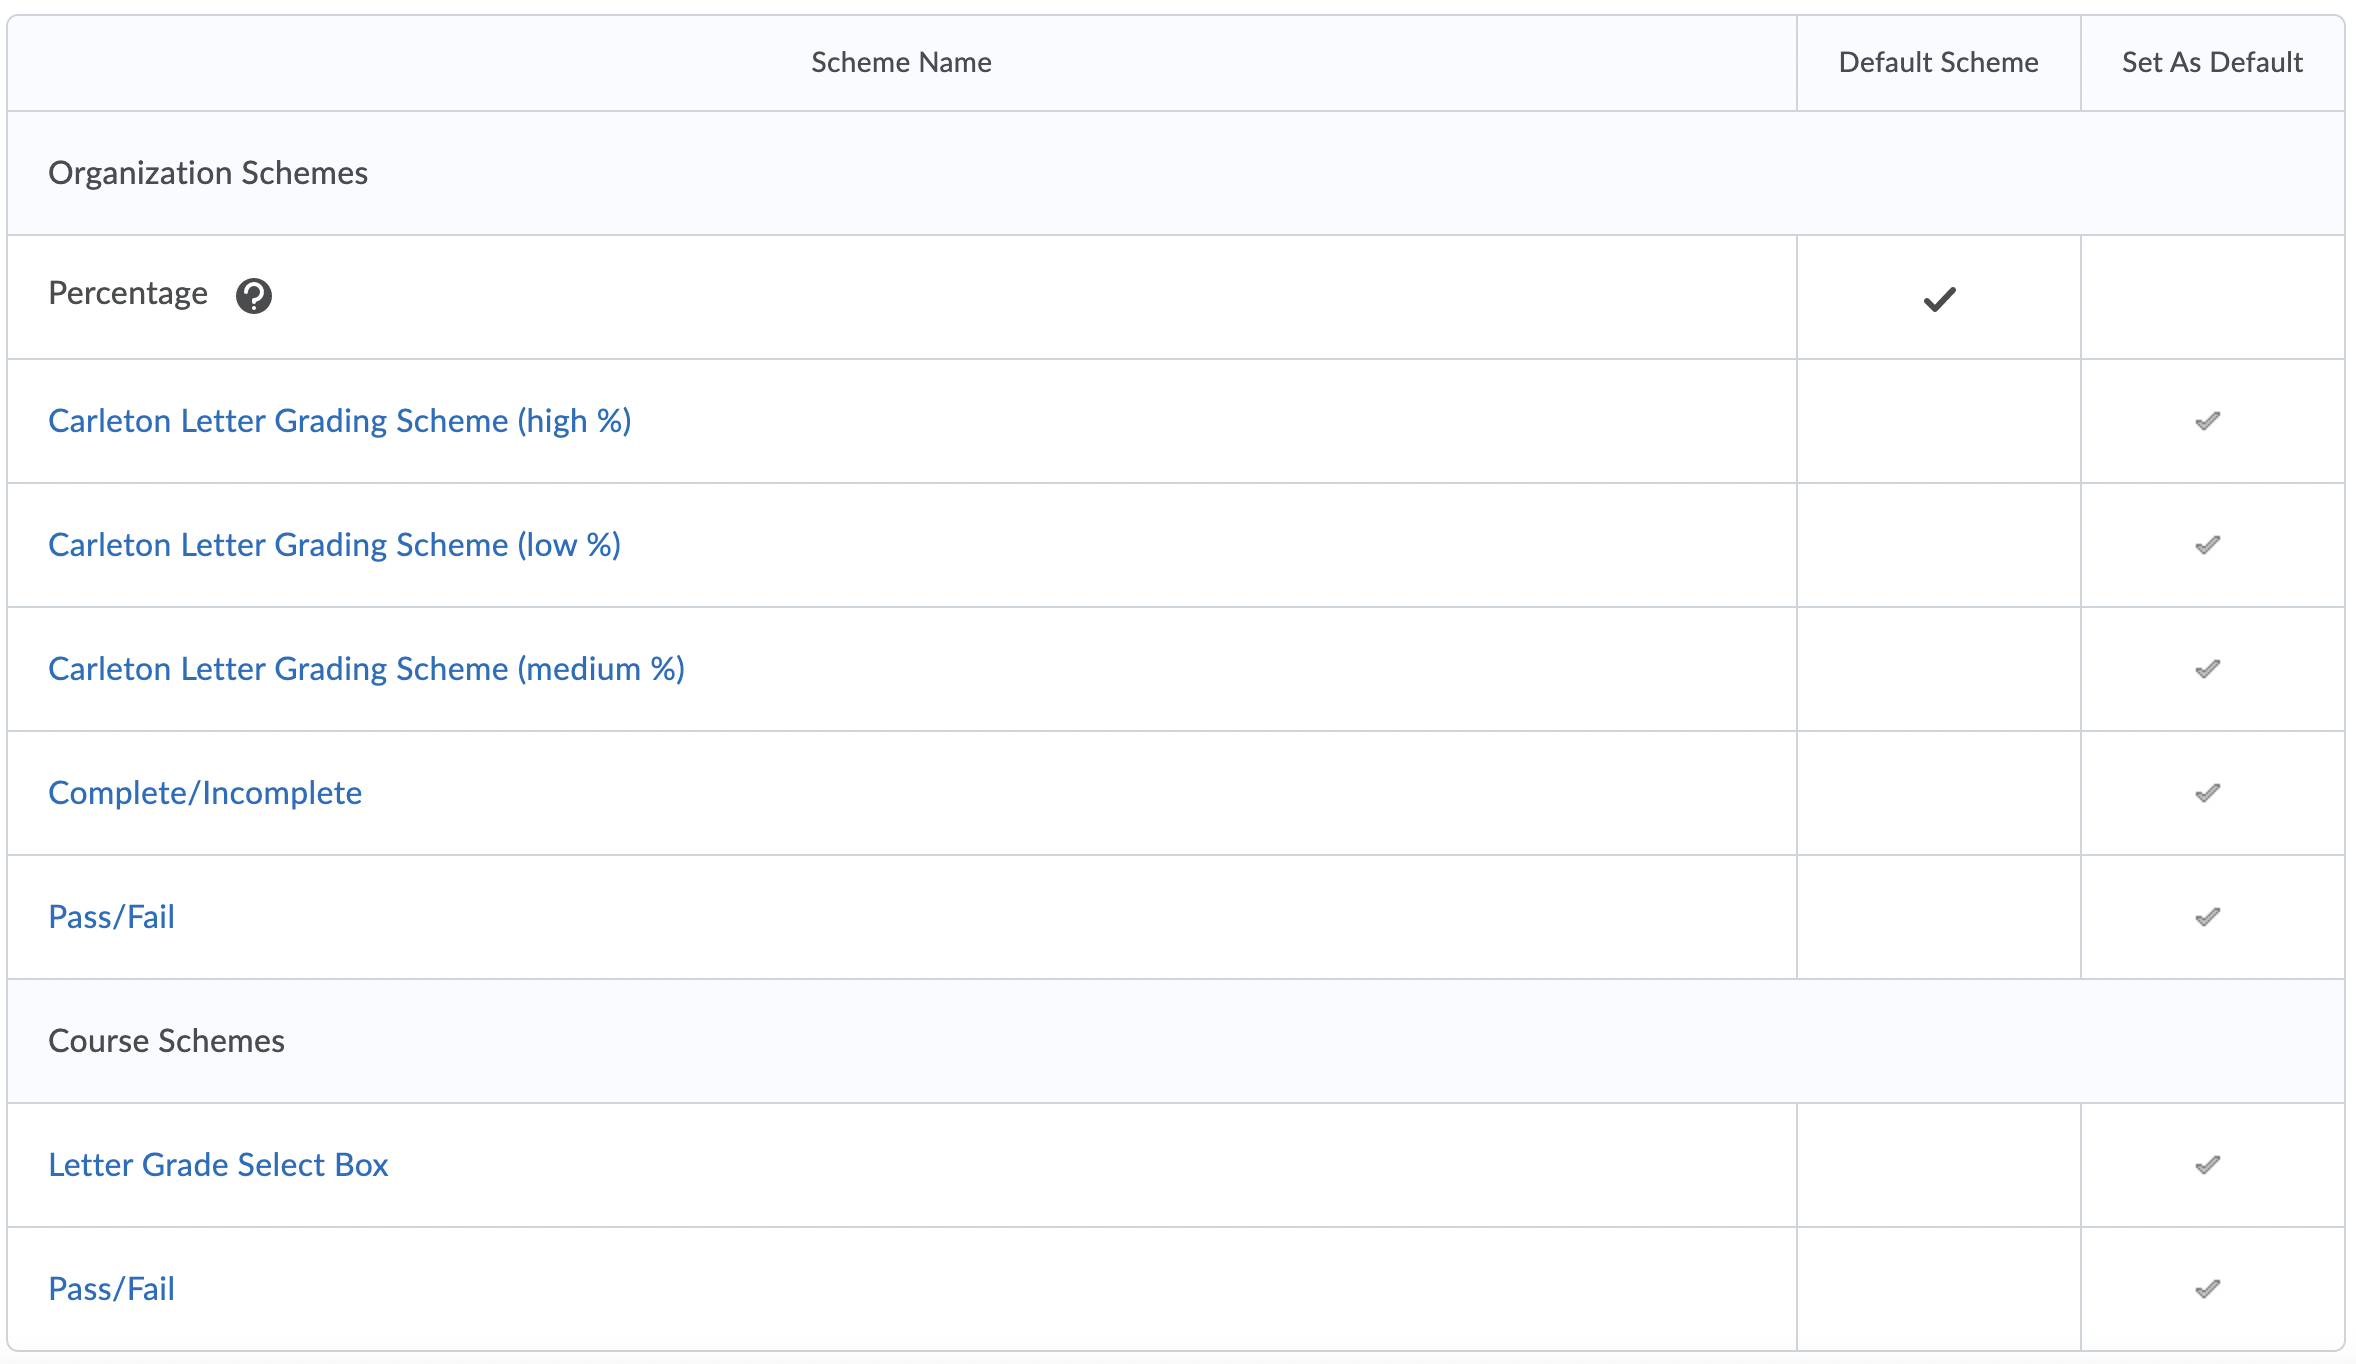Click the Organization Schemes section heading
Screen dimensions: 2356x1364
point(208,173)
